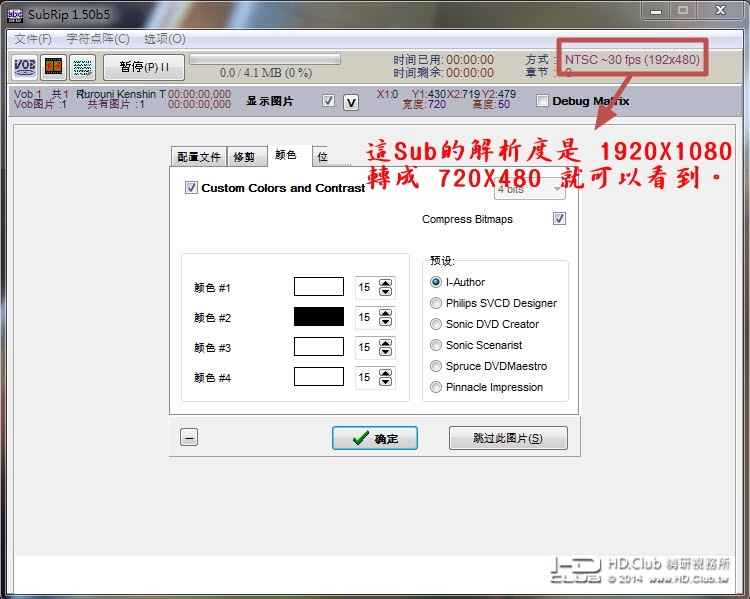Click the Rurouni Kenshin title text
This screenshot has width=750, height=599.
click(x=121, y=94)
